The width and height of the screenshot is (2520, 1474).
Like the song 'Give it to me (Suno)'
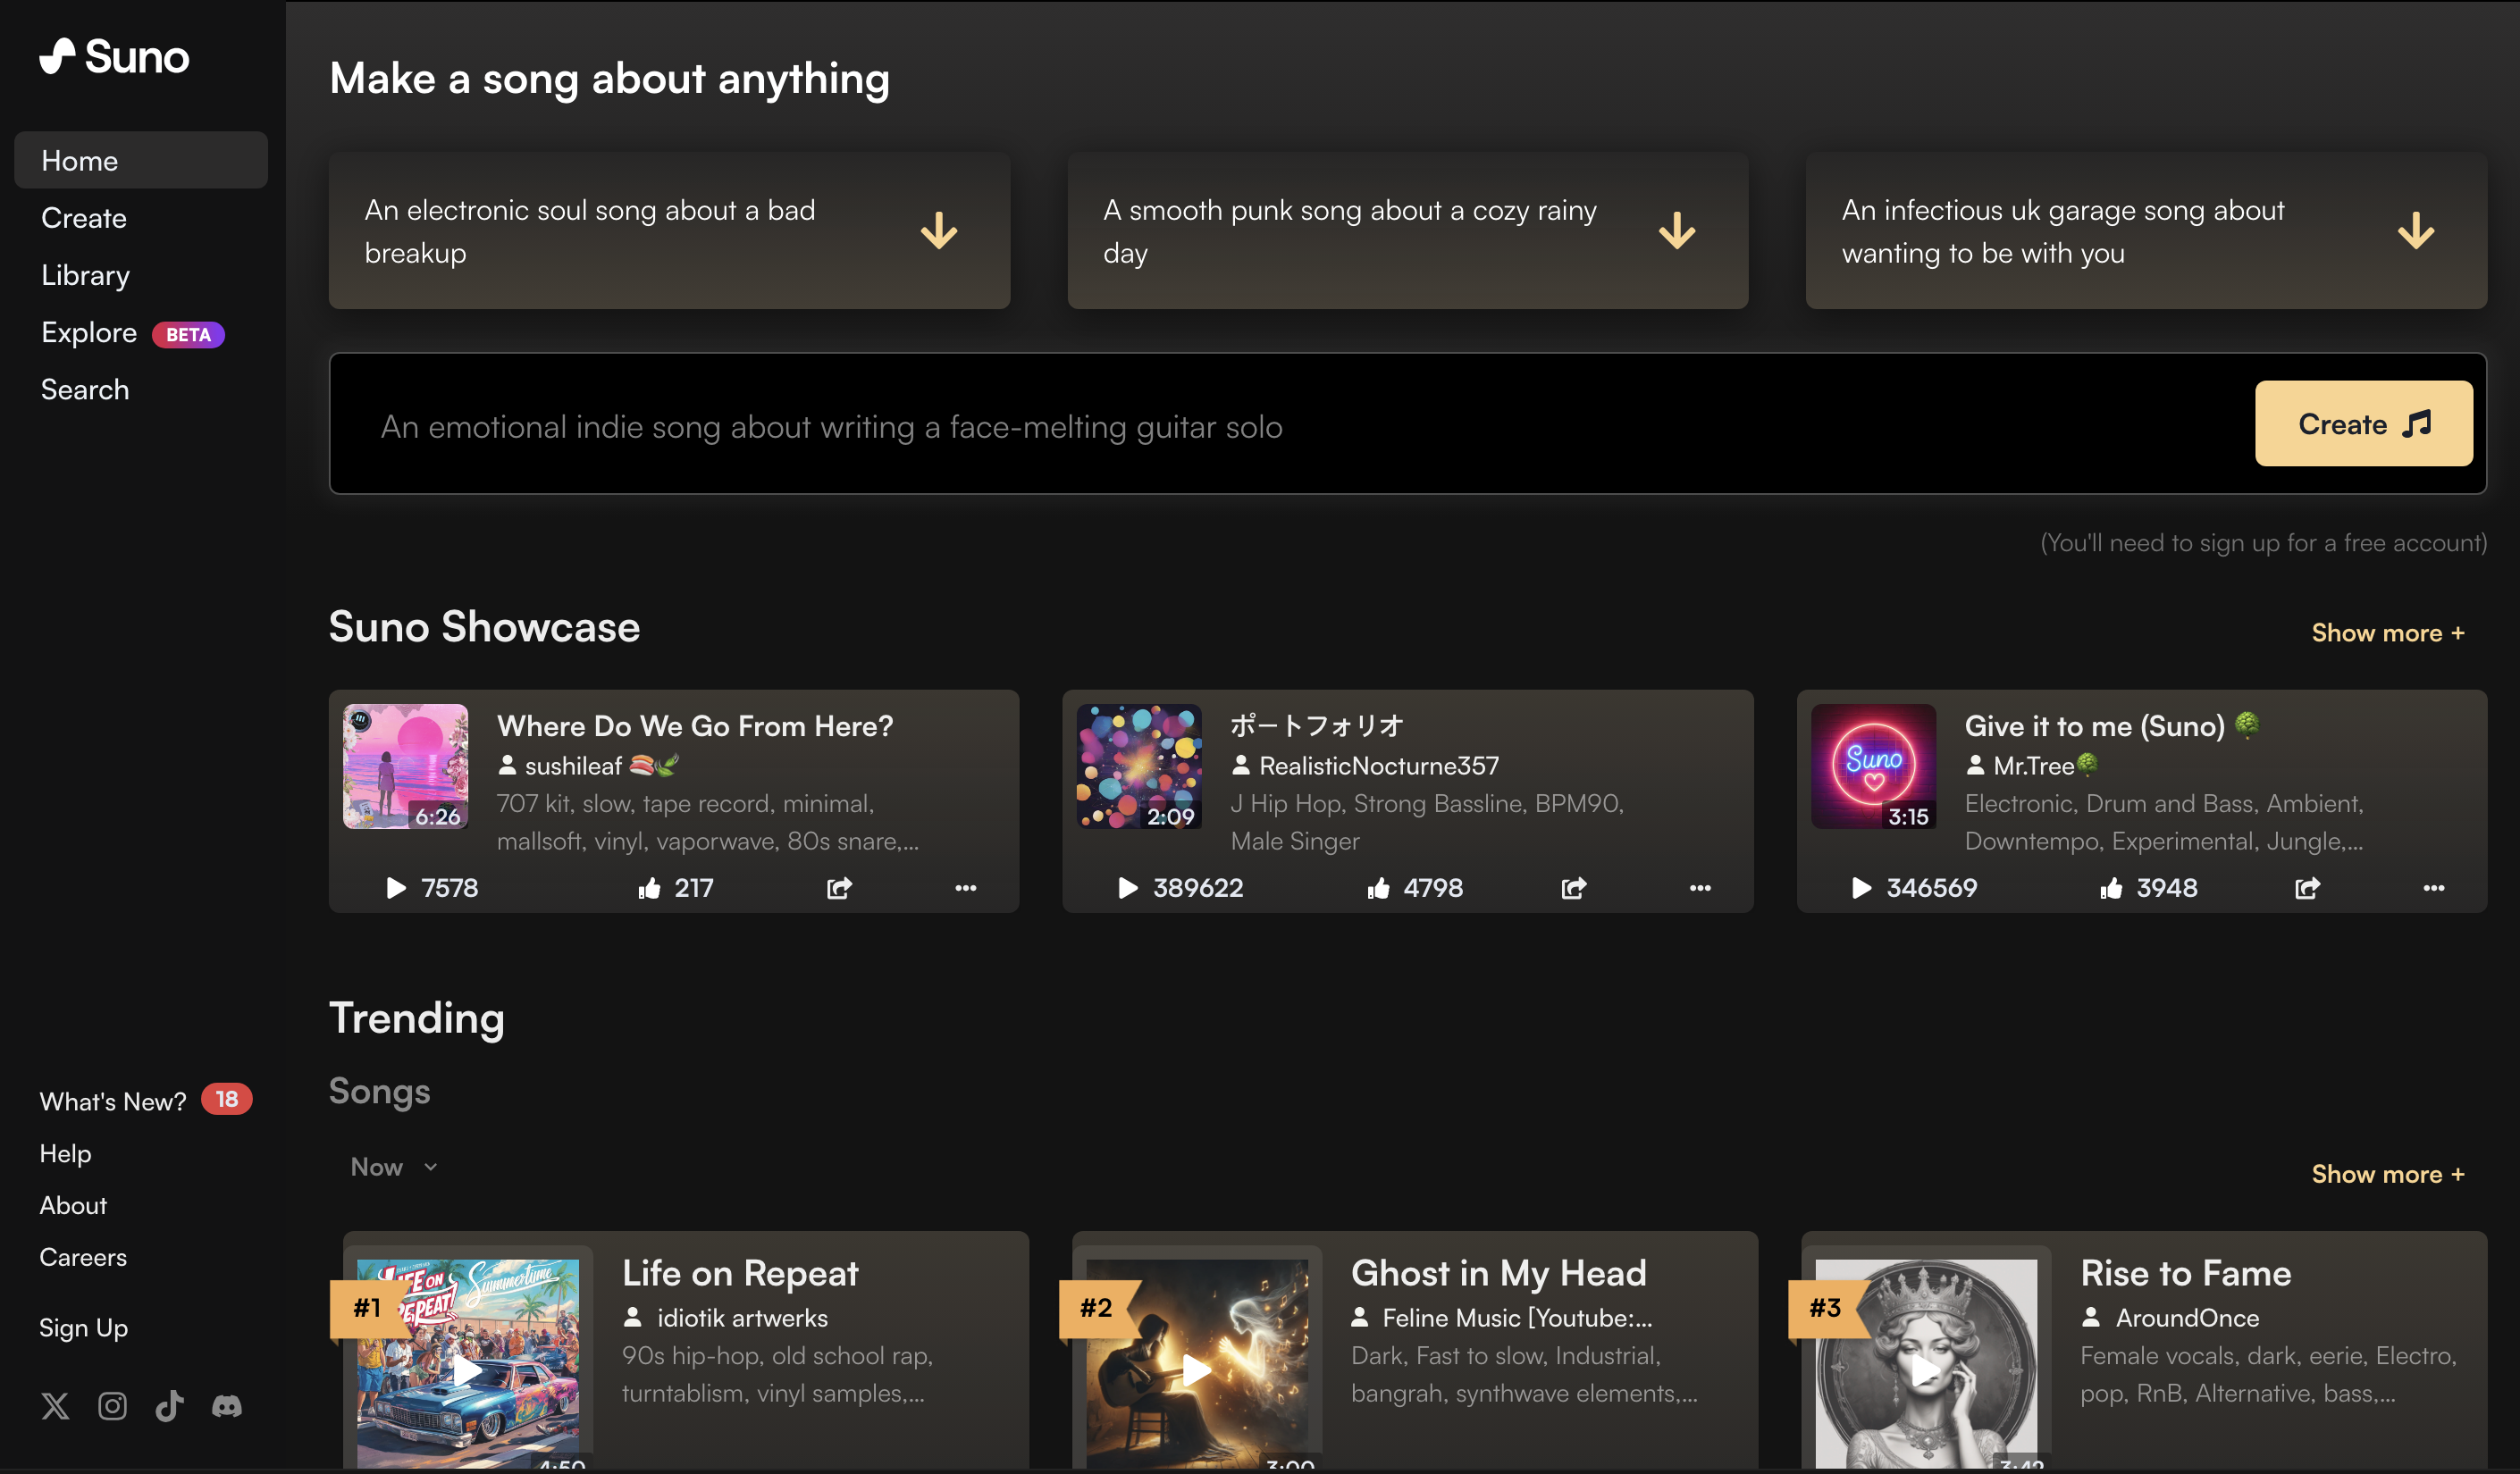(2111, 888)
